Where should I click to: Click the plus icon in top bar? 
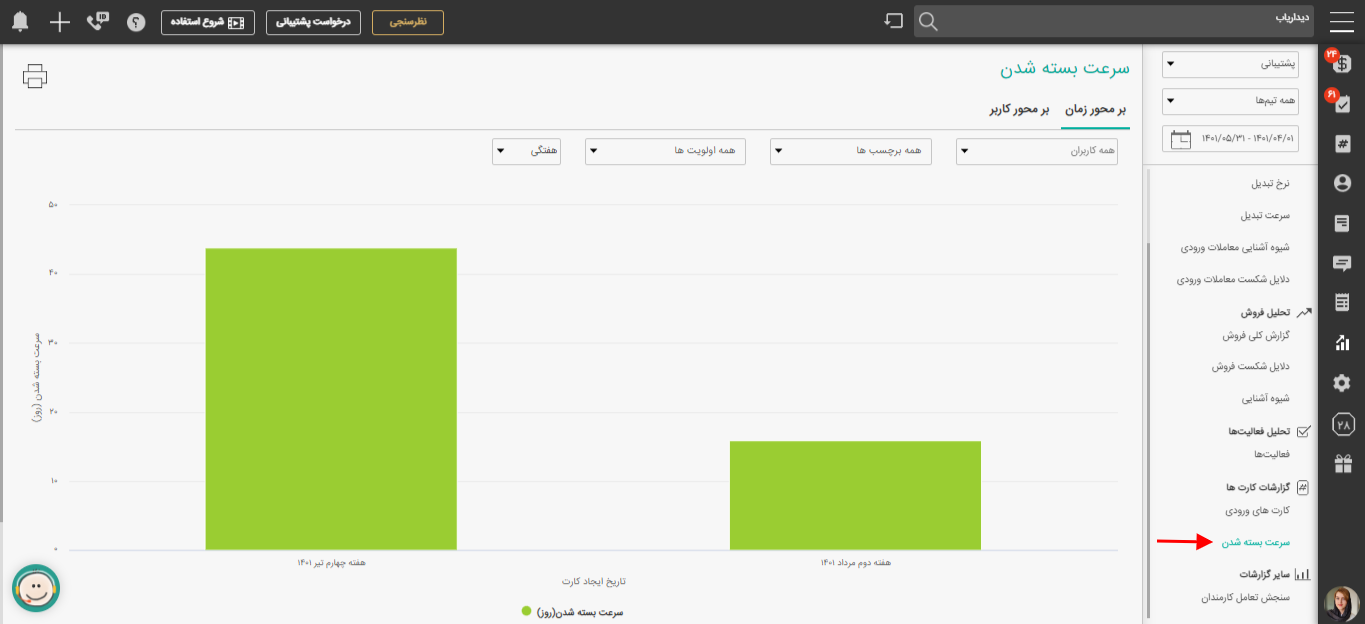(60, 22)
